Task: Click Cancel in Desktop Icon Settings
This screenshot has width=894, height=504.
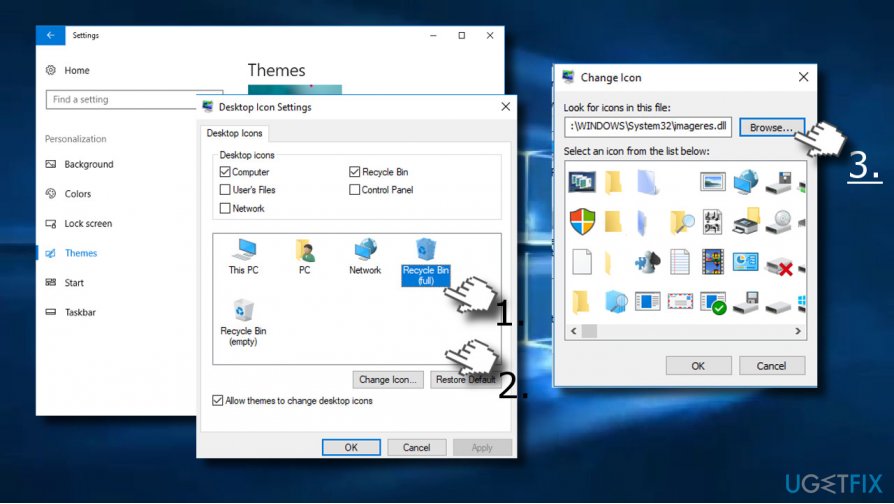Action: tap(416, 447)
